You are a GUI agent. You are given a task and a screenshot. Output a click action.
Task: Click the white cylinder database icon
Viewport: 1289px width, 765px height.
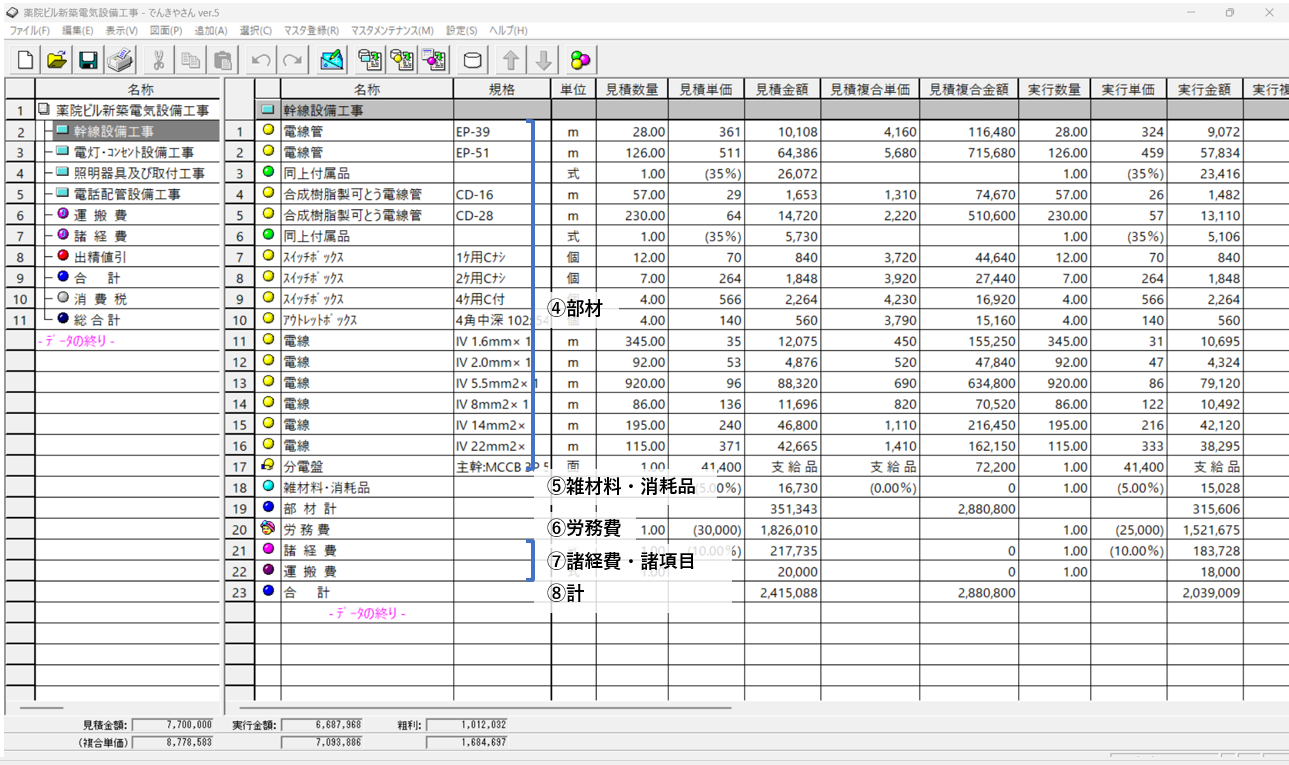474,60
